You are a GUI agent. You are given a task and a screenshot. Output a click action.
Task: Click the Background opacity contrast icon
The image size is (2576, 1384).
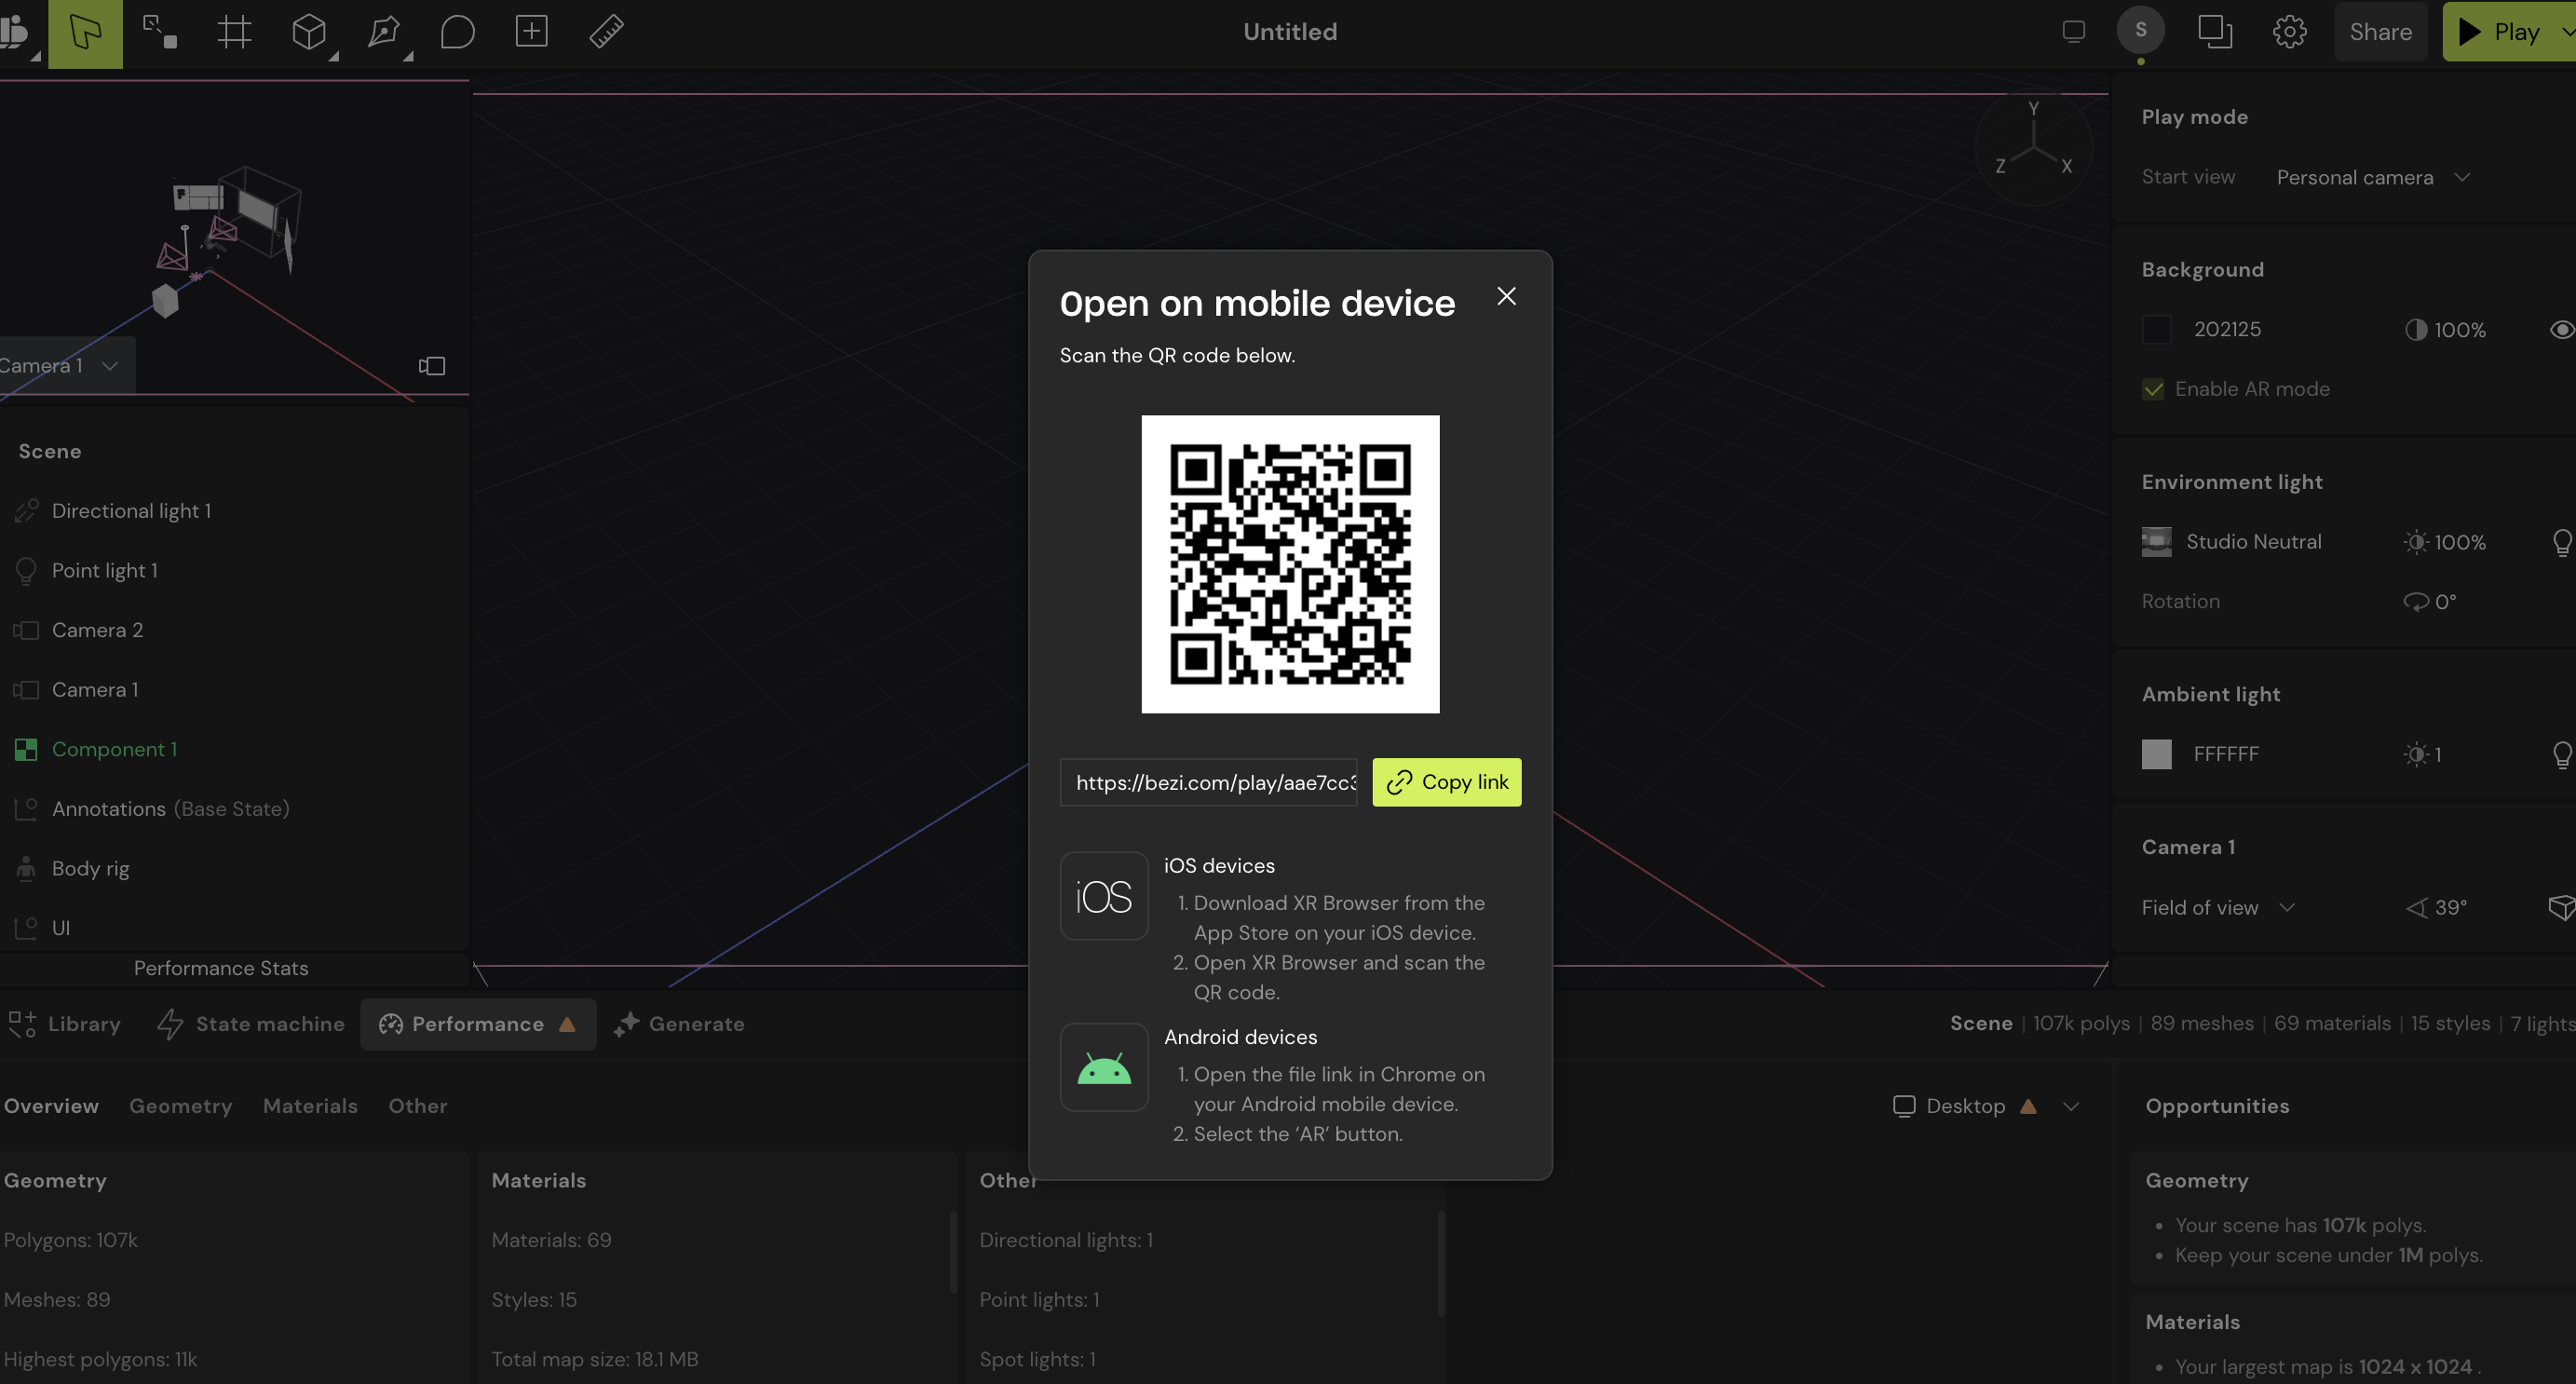2415,330
